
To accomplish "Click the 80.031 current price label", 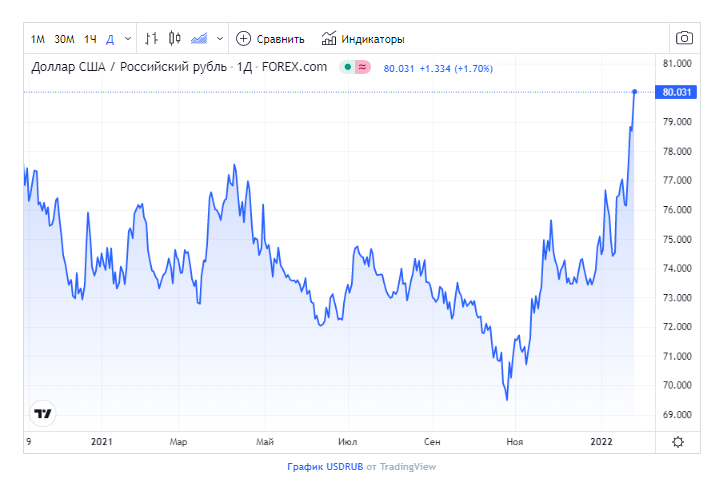I will [x=676, y=92].
